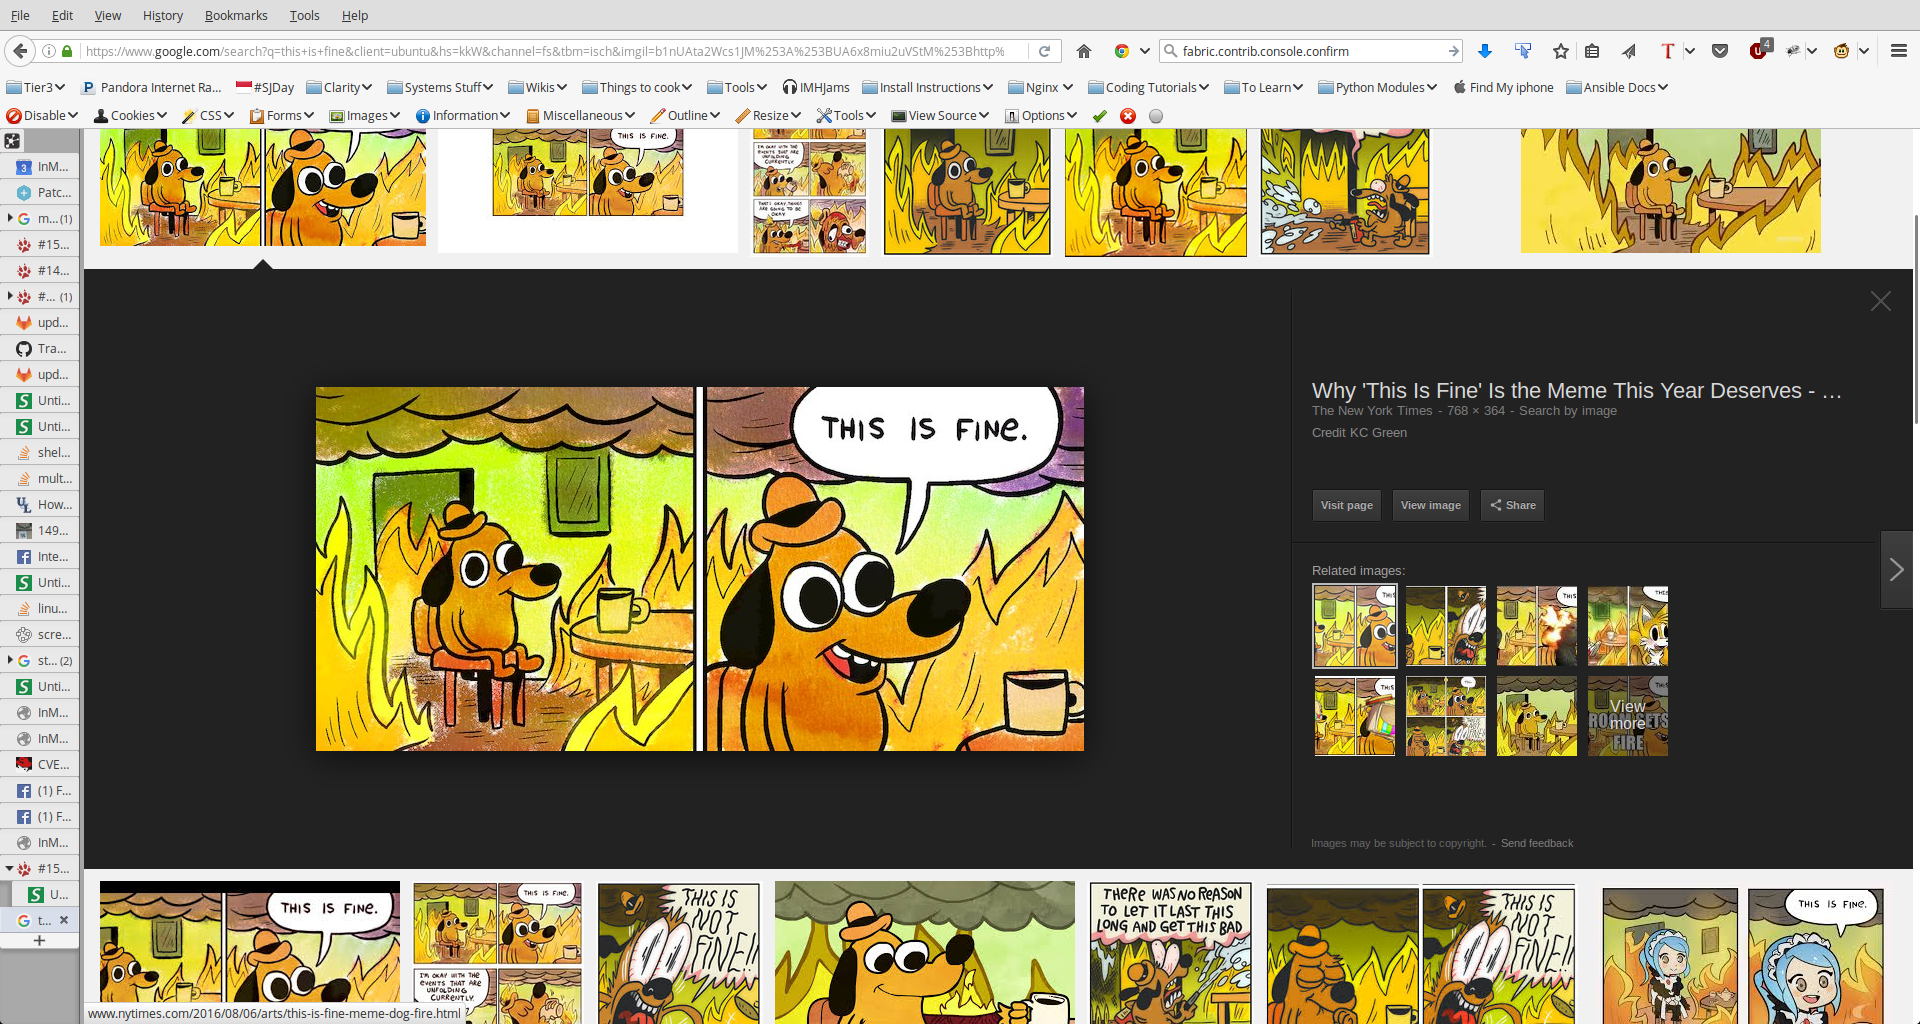The image size is (1920, 1024).
Task: Close the image preview panel
Action: [1880, 301]
